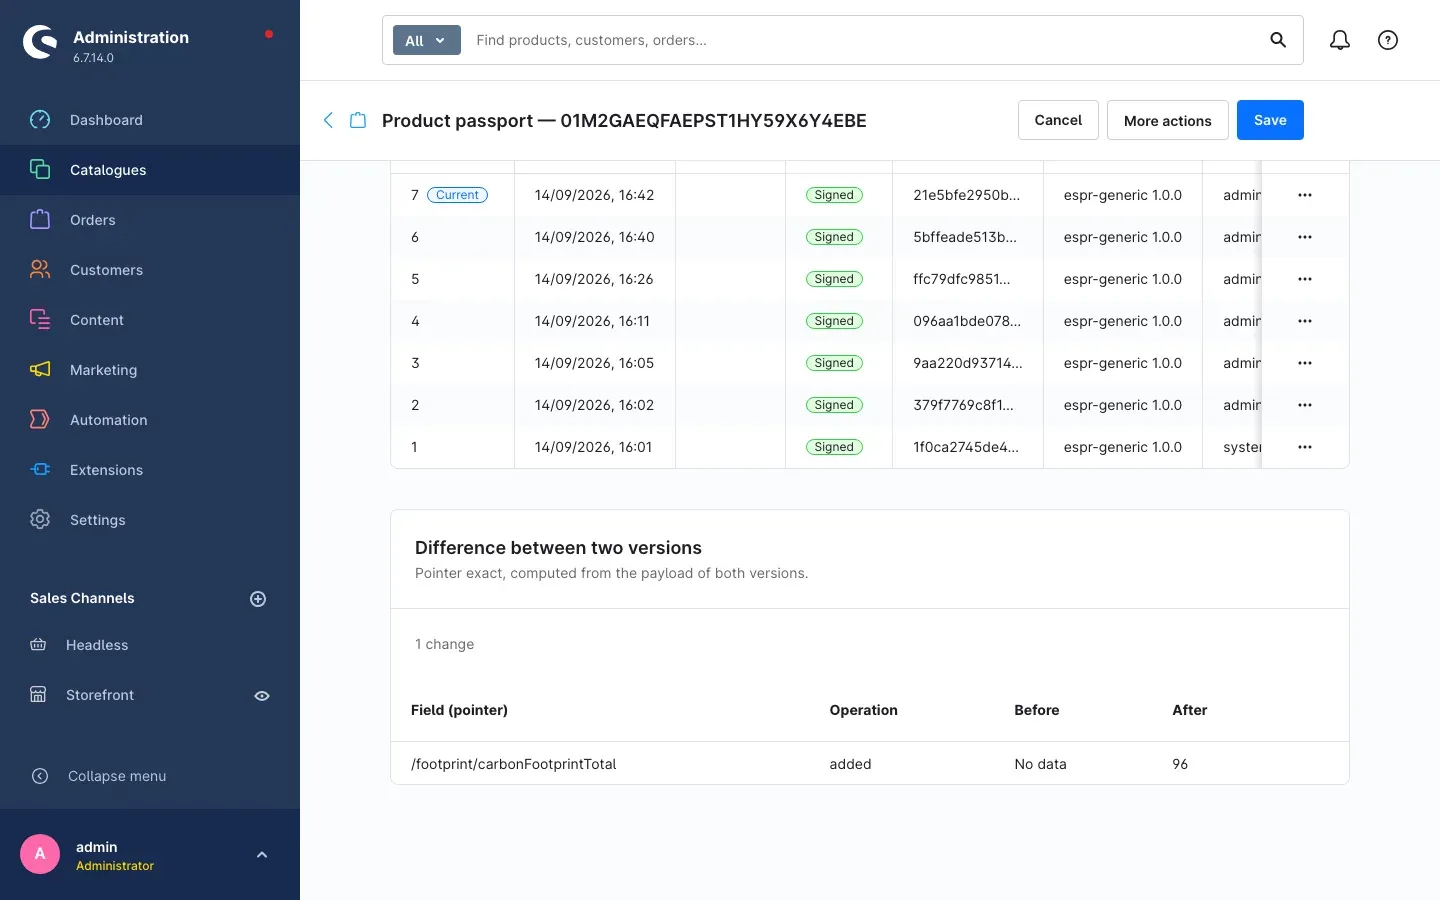Open row actions for version 7
This screenshot has width=1440, height=900.
click(1305, 195)
